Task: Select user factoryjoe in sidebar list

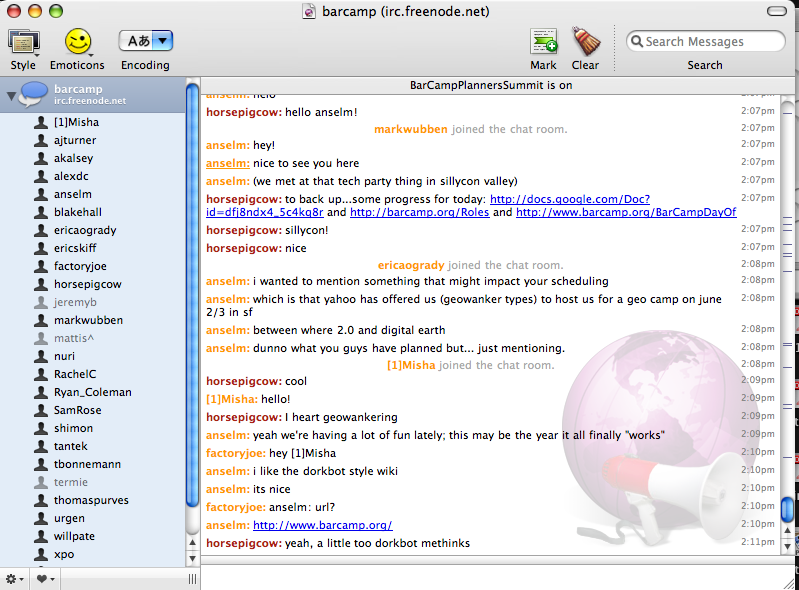Action: (80, 266)
